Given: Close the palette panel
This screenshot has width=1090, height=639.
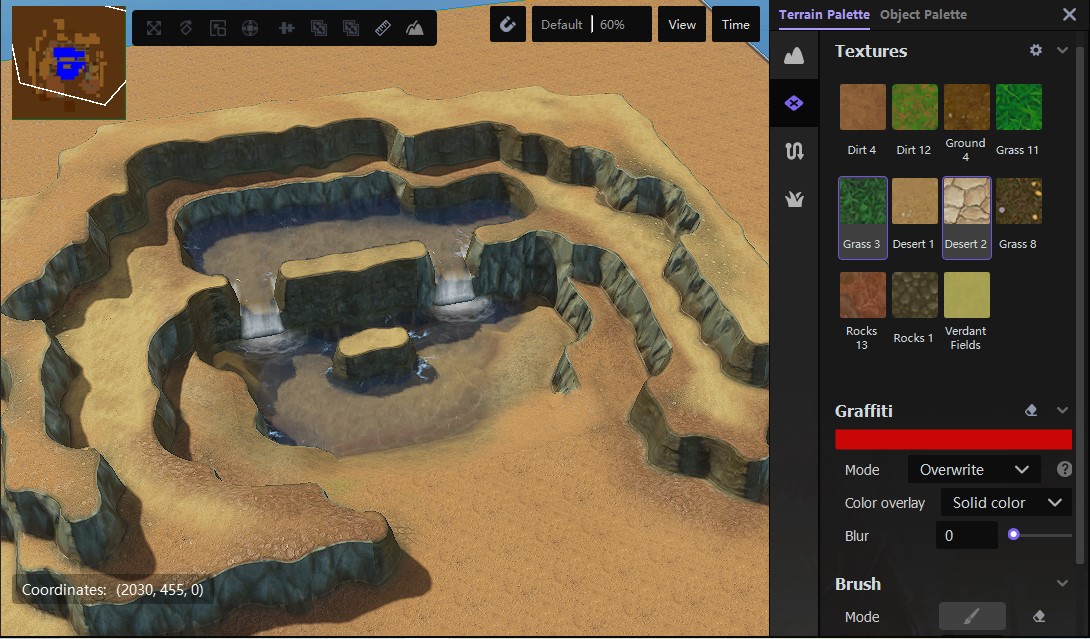Looking at the screenshot, I should [1069, 15].
